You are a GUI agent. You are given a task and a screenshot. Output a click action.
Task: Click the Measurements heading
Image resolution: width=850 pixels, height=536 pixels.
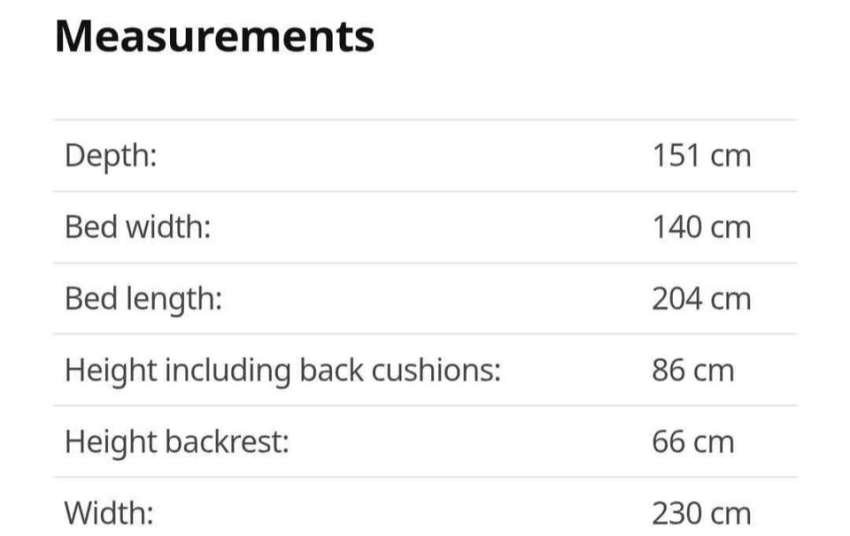215,37
